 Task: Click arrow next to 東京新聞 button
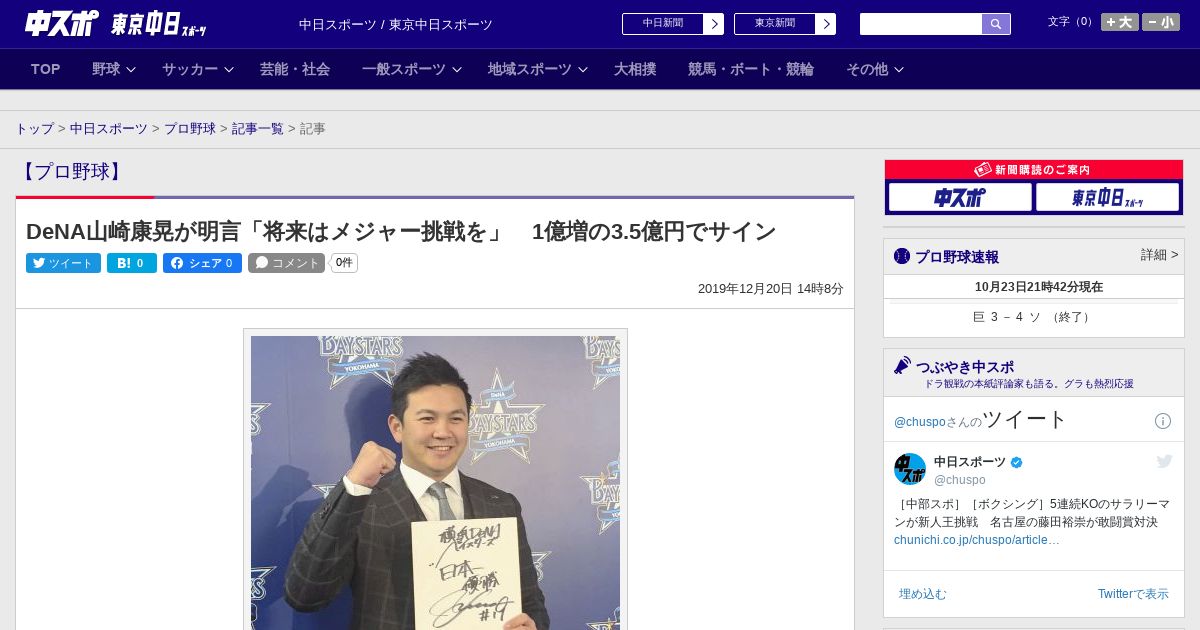(826, 24)
